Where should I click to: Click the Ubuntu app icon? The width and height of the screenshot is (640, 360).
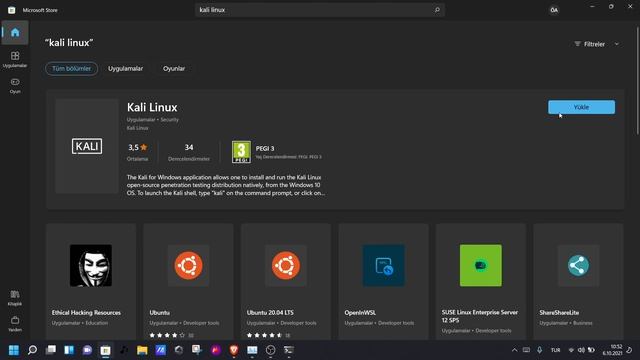pyautogui.click(x=188, y=265)
